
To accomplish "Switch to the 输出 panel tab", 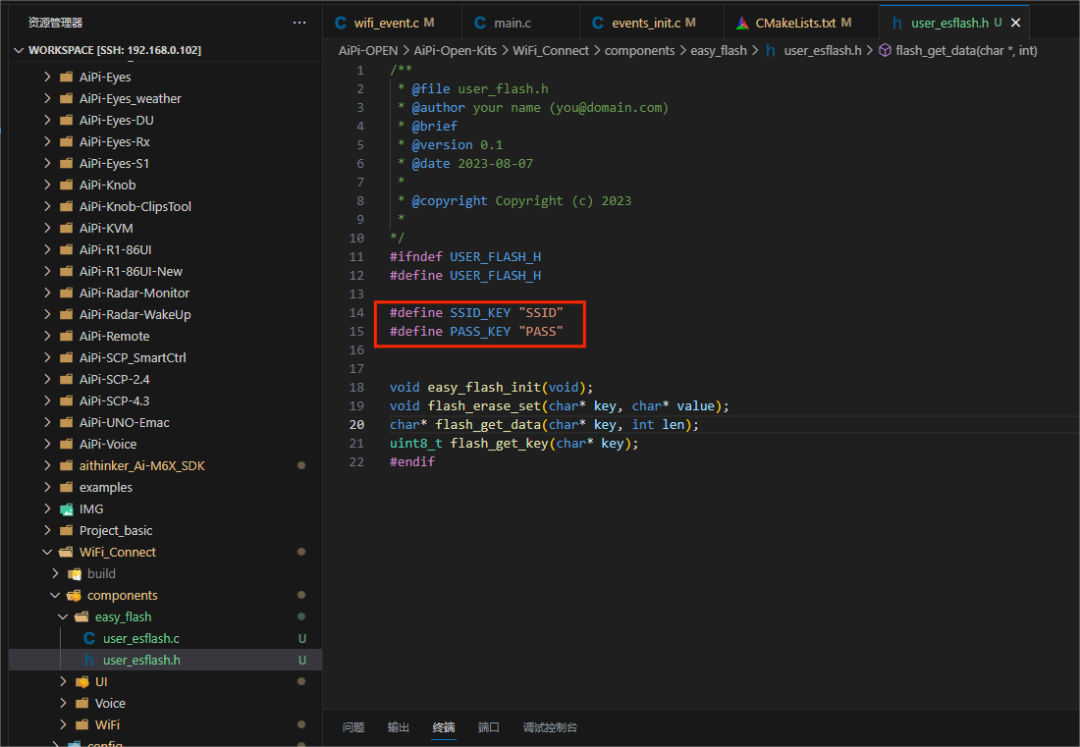I will click(x=398, y=727).
